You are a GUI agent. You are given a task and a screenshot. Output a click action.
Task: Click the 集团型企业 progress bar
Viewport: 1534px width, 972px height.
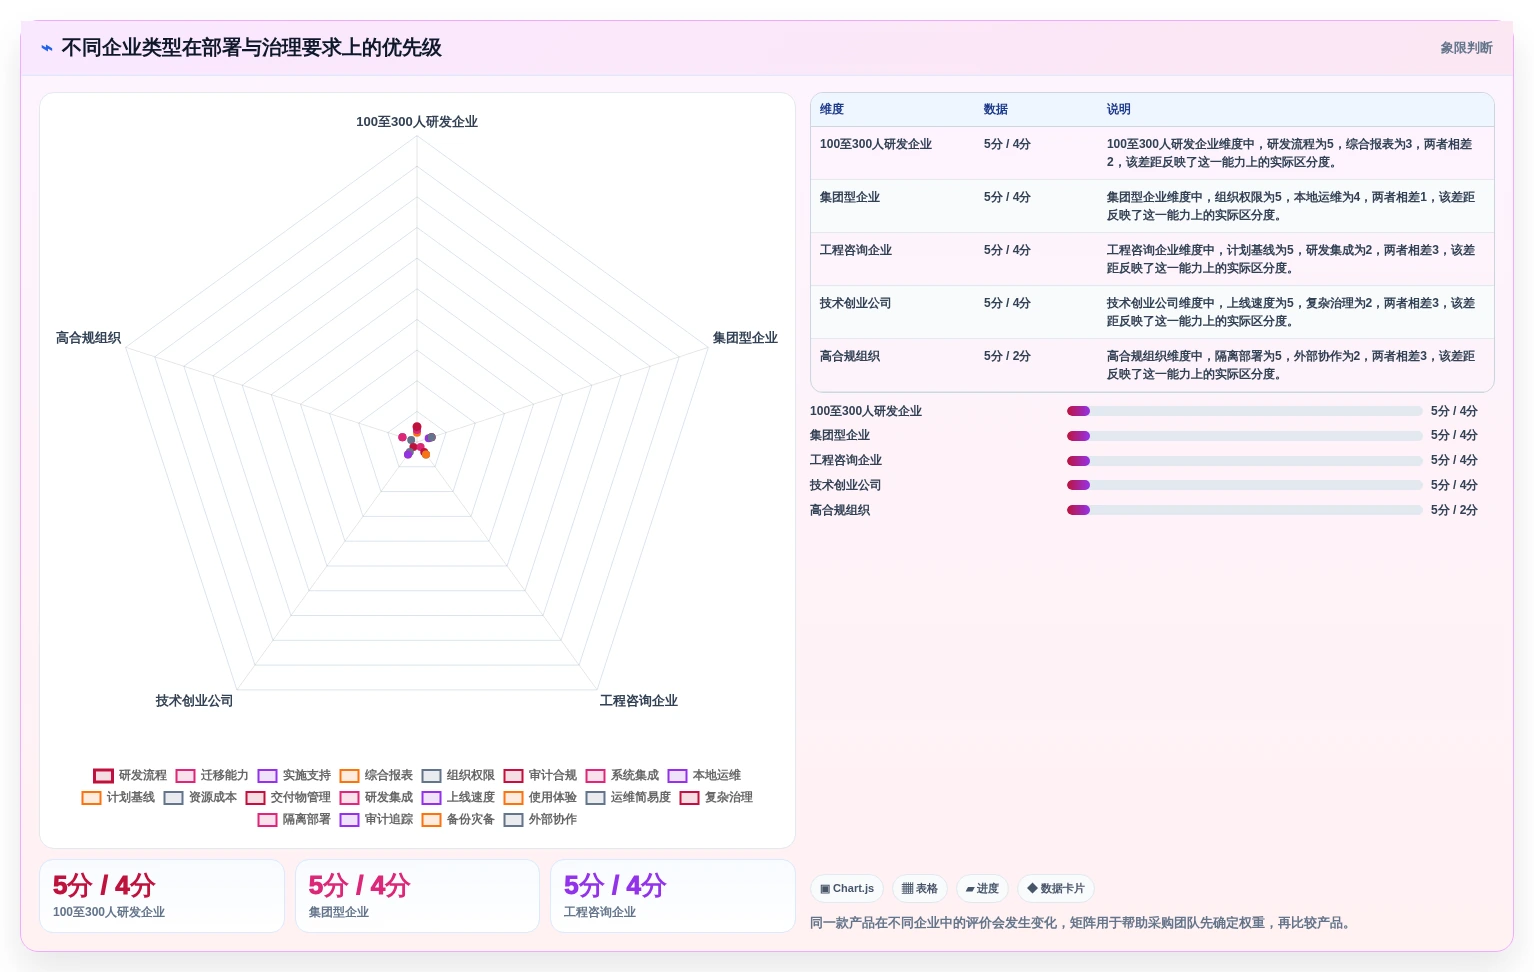click(1245, 436)
